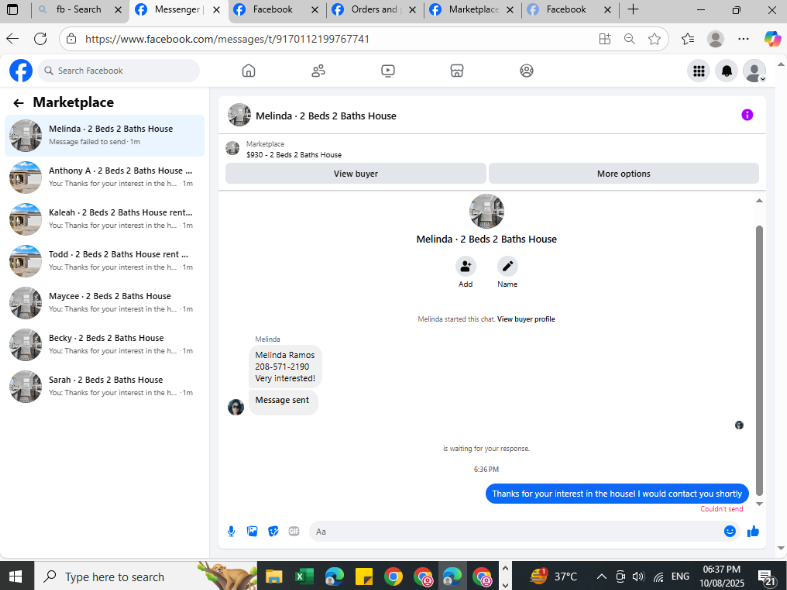Click the URL address bar

pos(331,39)
